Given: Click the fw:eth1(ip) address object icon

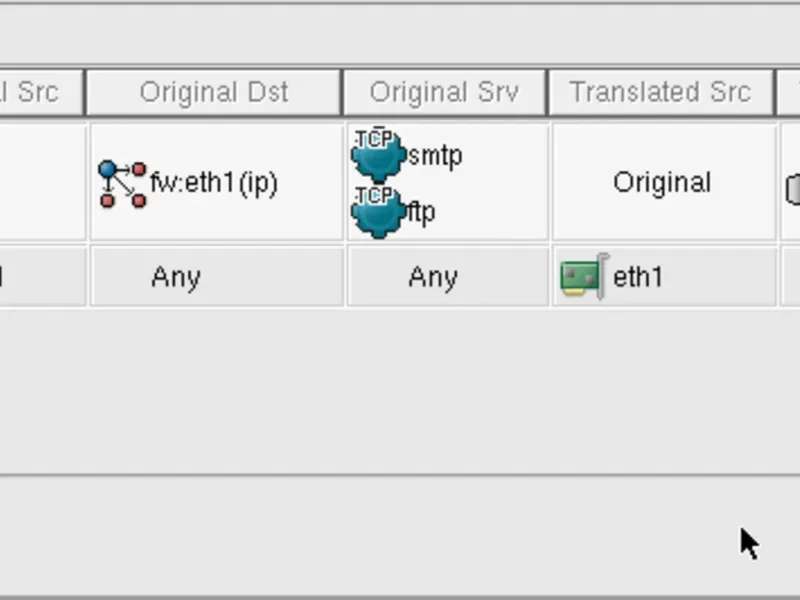Looking at the screenshot, I should pos(122,184).
